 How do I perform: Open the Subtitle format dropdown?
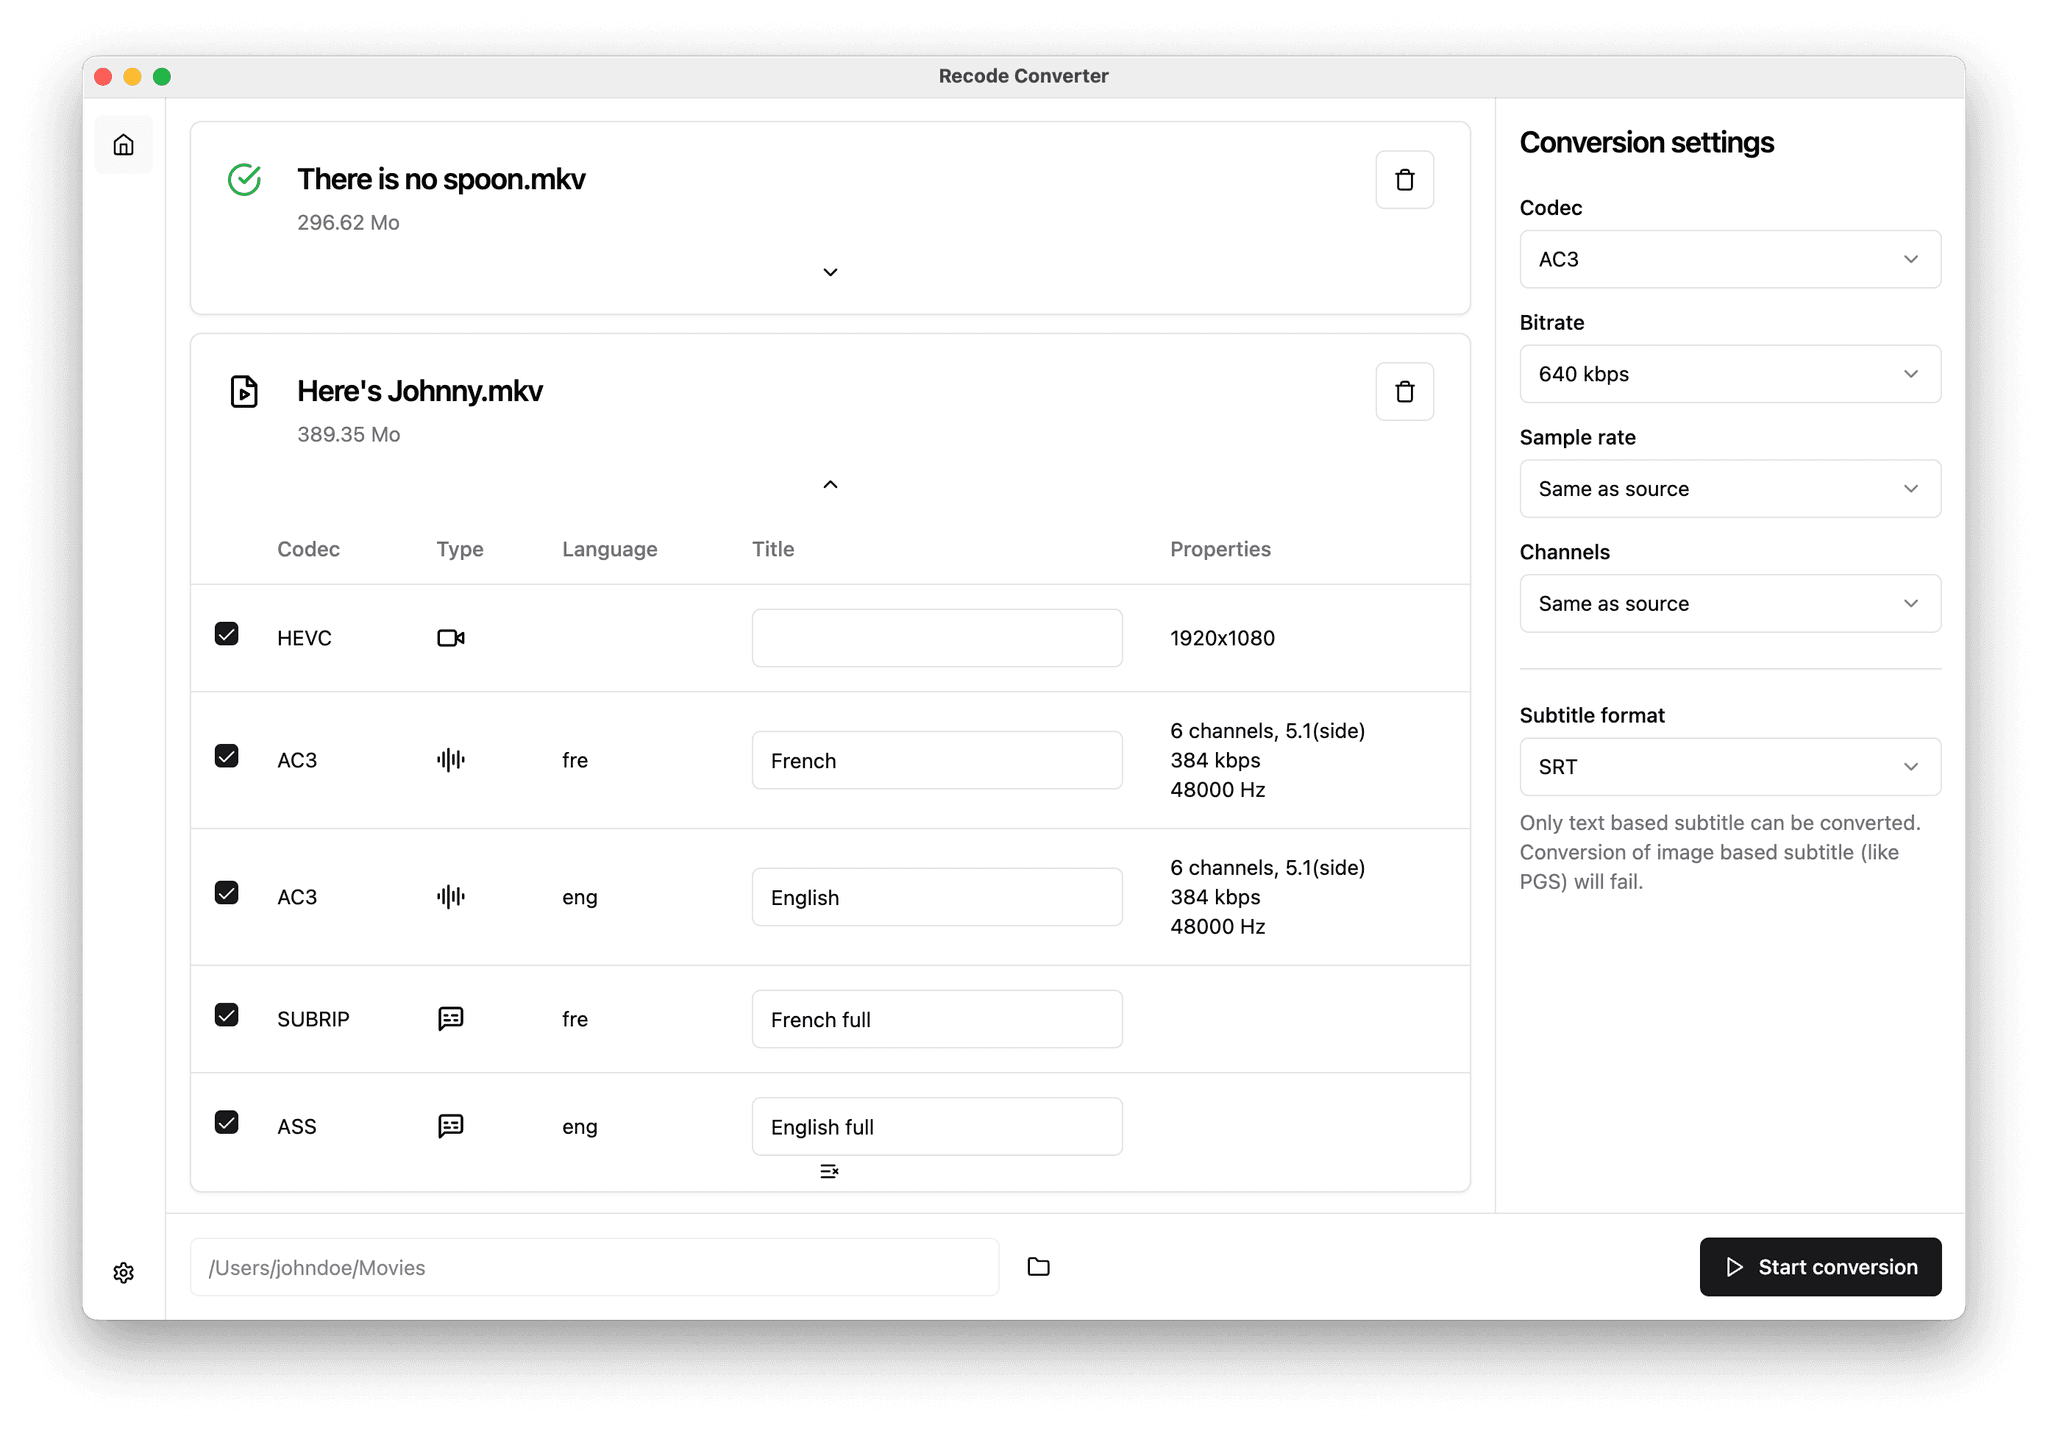1729,766
